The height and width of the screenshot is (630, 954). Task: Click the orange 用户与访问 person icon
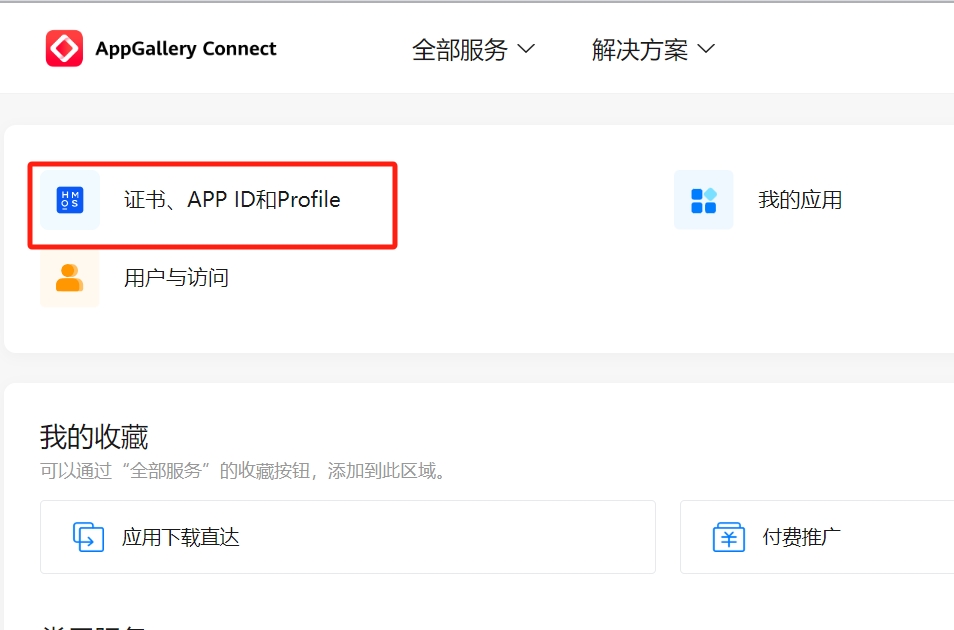70,278
